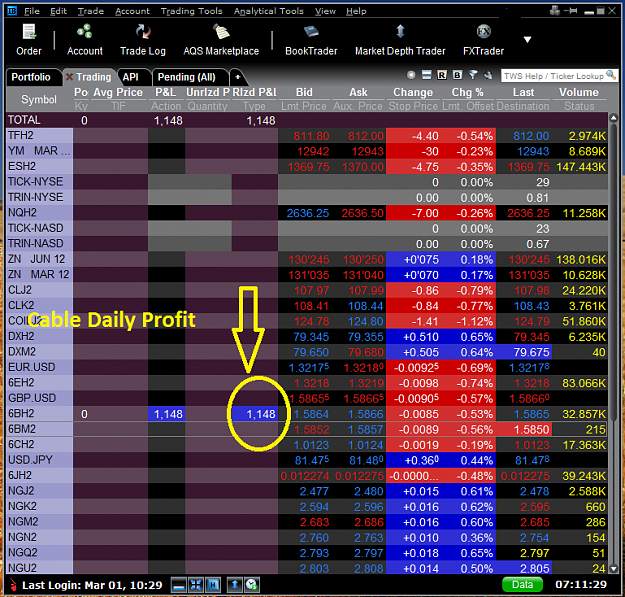Click the 6BH2 realized P&L cell 1,148
This screenshot has height=597, width=625.
pos(255,414)
